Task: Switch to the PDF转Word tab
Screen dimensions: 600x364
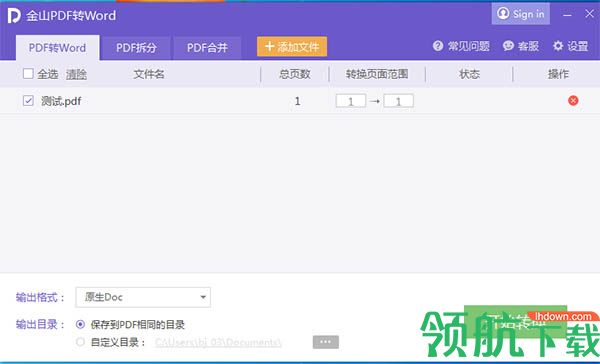Action: tap(57, 48)
